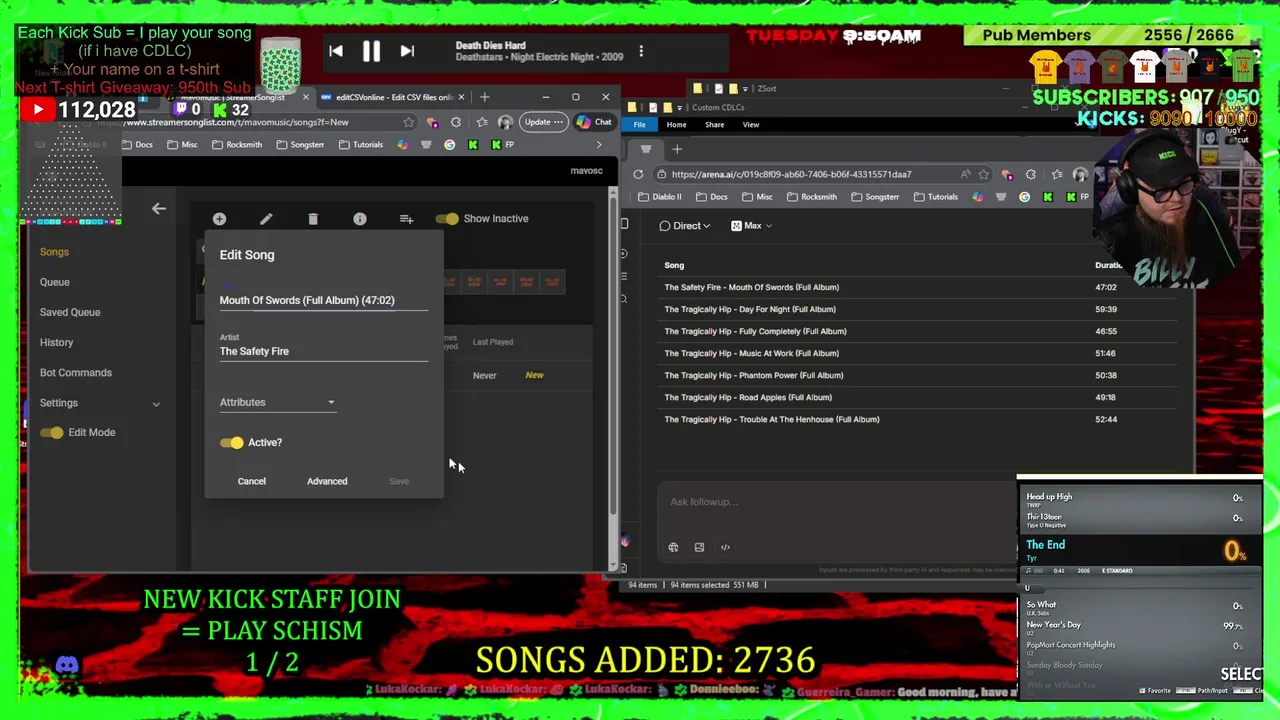
Task: Open the Max model dropdown in arena.ai
Action: click(x=752, y=226)
